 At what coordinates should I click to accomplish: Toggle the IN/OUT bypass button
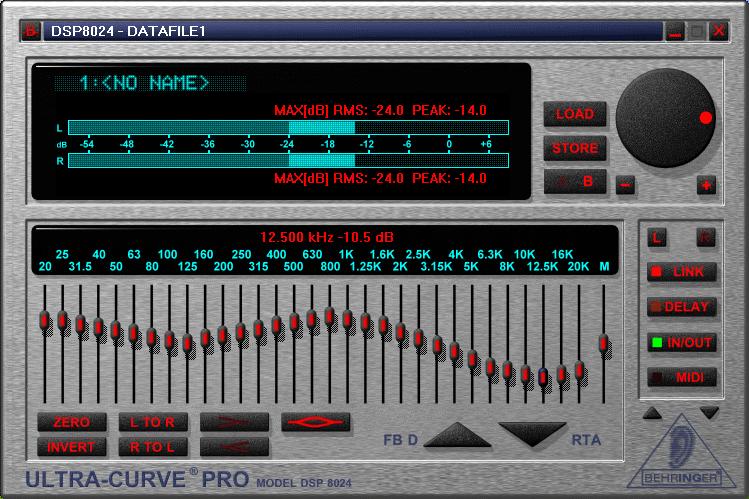[x=682, y=342]
